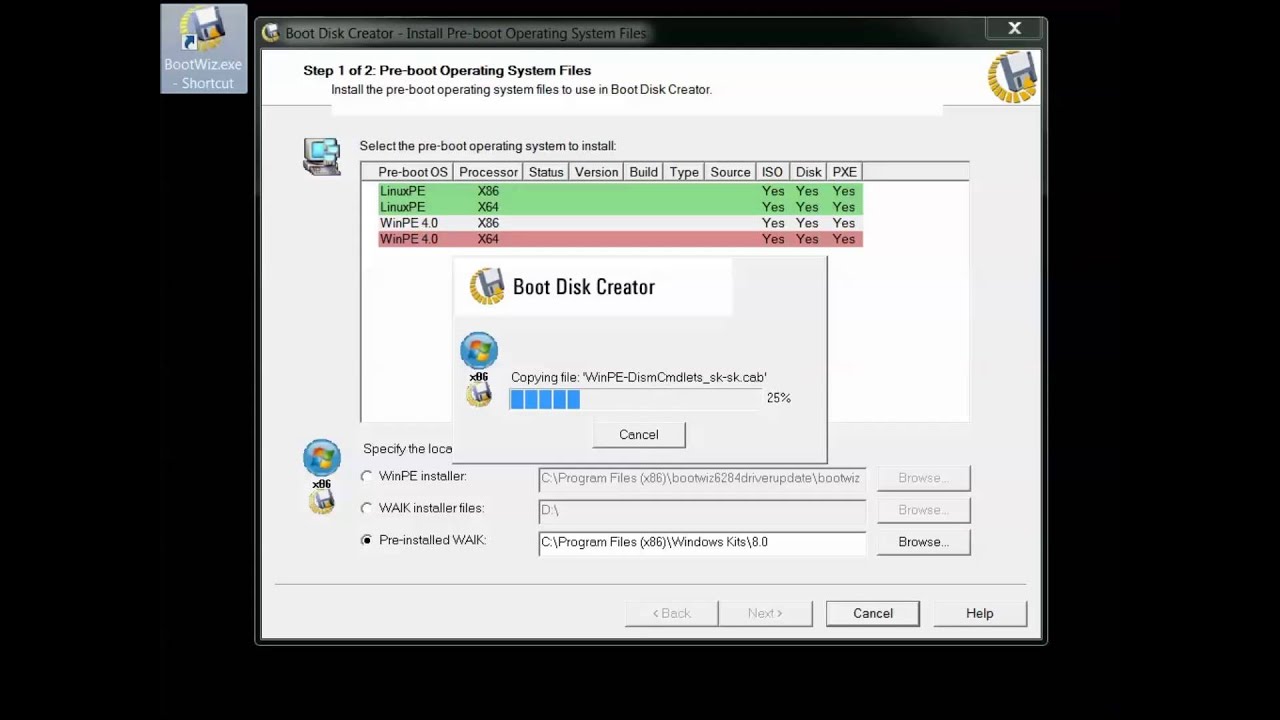This screenshot has height=720, width=1280.
Task: Browse for the Pre-installed WAIK folder
Action: coord(923,542)
